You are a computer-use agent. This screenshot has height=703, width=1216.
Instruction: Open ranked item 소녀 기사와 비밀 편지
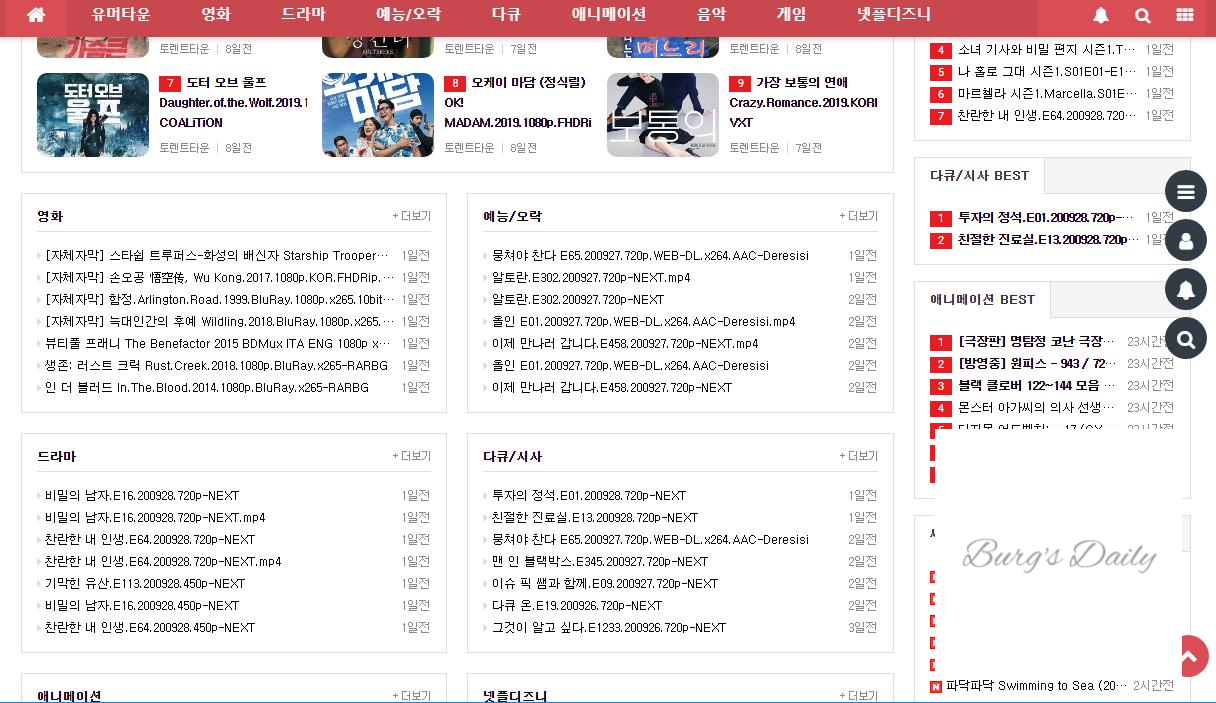click(x=1047, y=50)
